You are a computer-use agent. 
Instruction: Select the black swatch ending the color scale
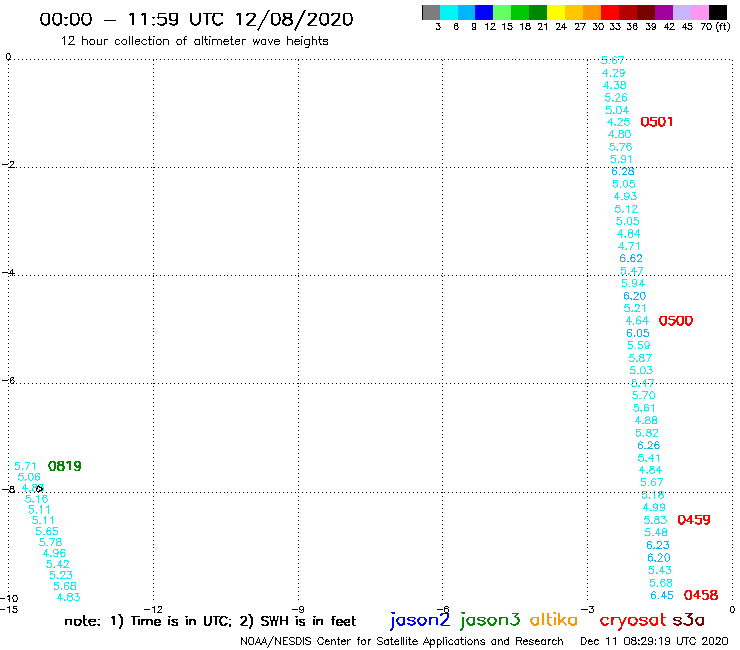click(717, 12)
